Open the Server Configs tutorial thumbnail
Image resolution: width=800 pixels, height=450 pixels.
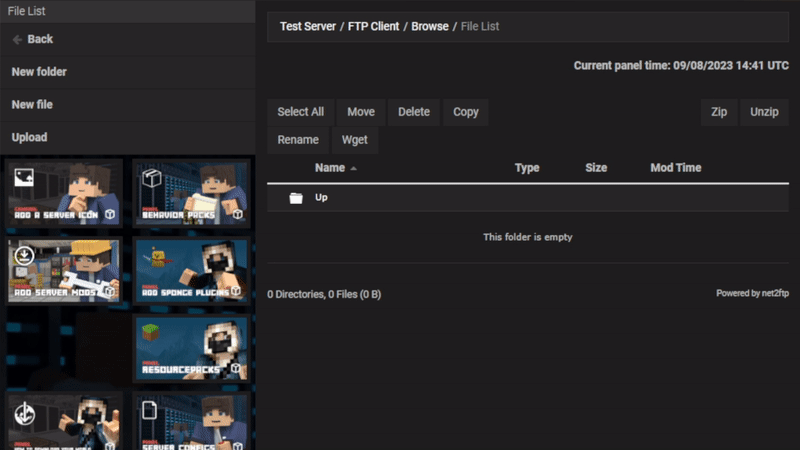[190, 422]
